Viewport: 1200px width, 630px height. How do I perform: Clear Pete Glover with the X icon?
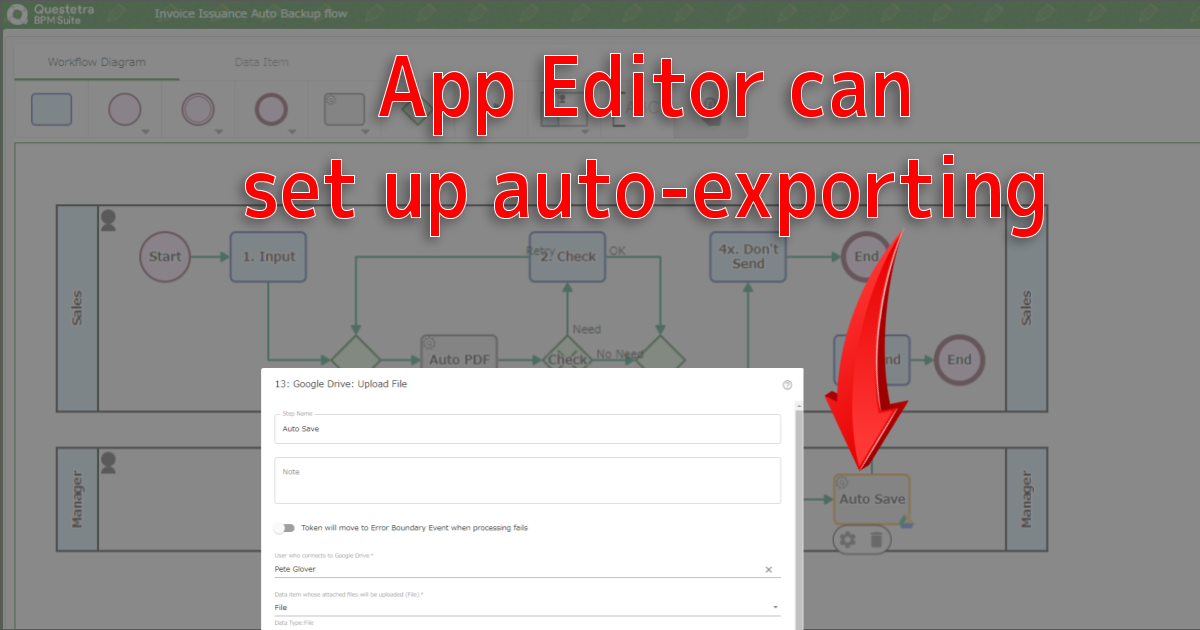(769, 569)
